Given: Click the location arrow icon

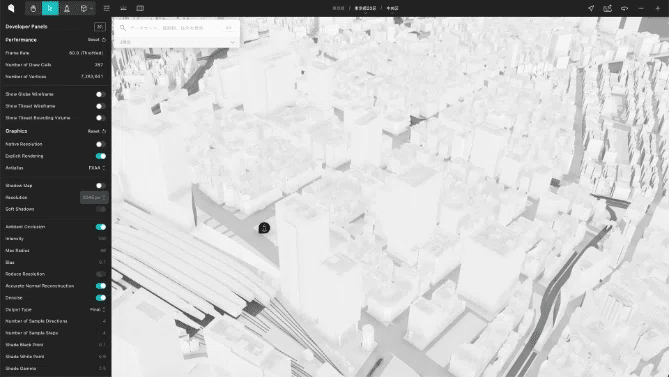Looking at the screenshot, I should (591, 8).
